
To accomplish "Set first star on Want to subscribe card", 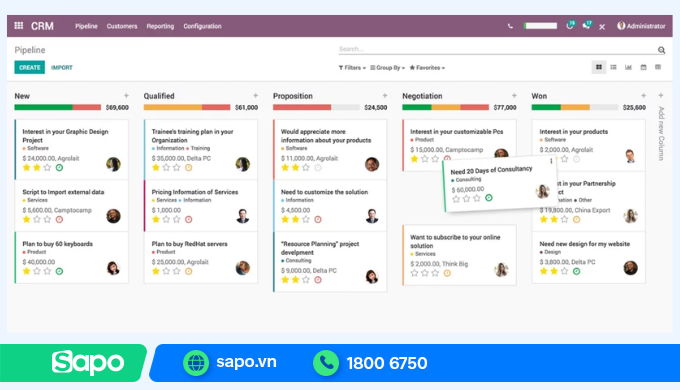I will point(414,273).
